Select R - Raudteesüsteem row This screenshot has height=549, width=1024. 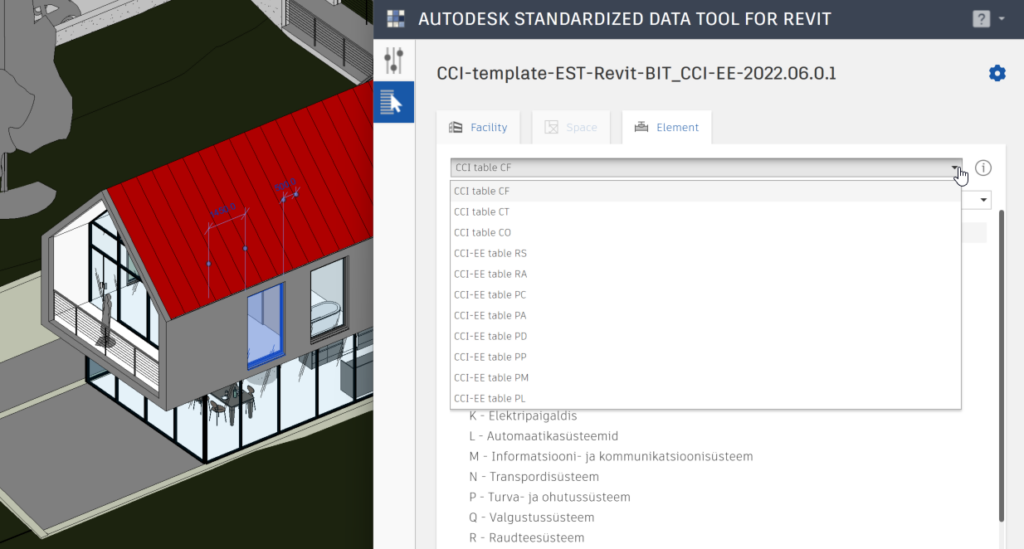coord(526,537)
